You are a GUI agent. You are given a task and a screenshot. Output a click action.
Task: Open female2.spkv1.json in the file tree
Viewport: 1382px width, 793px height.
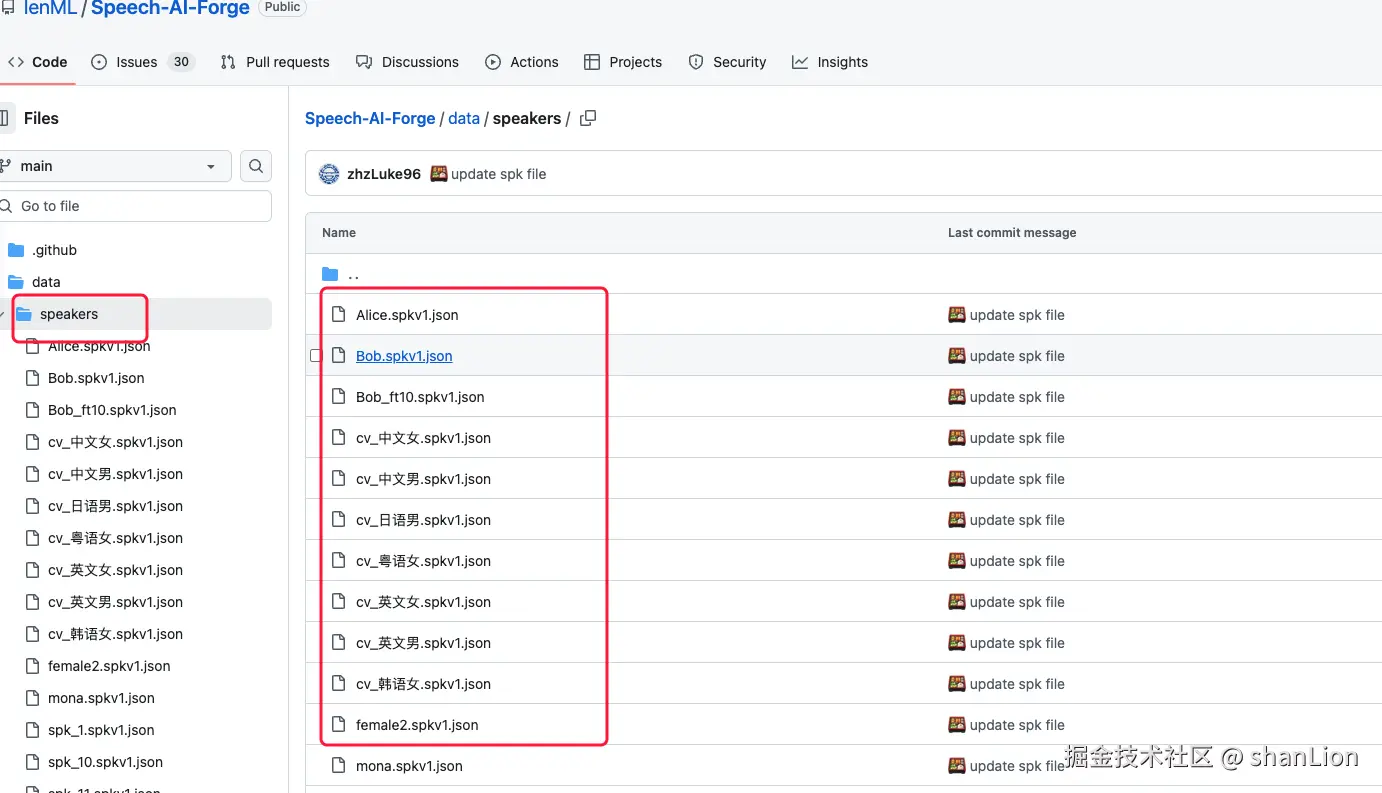click(x=109, y=666)
